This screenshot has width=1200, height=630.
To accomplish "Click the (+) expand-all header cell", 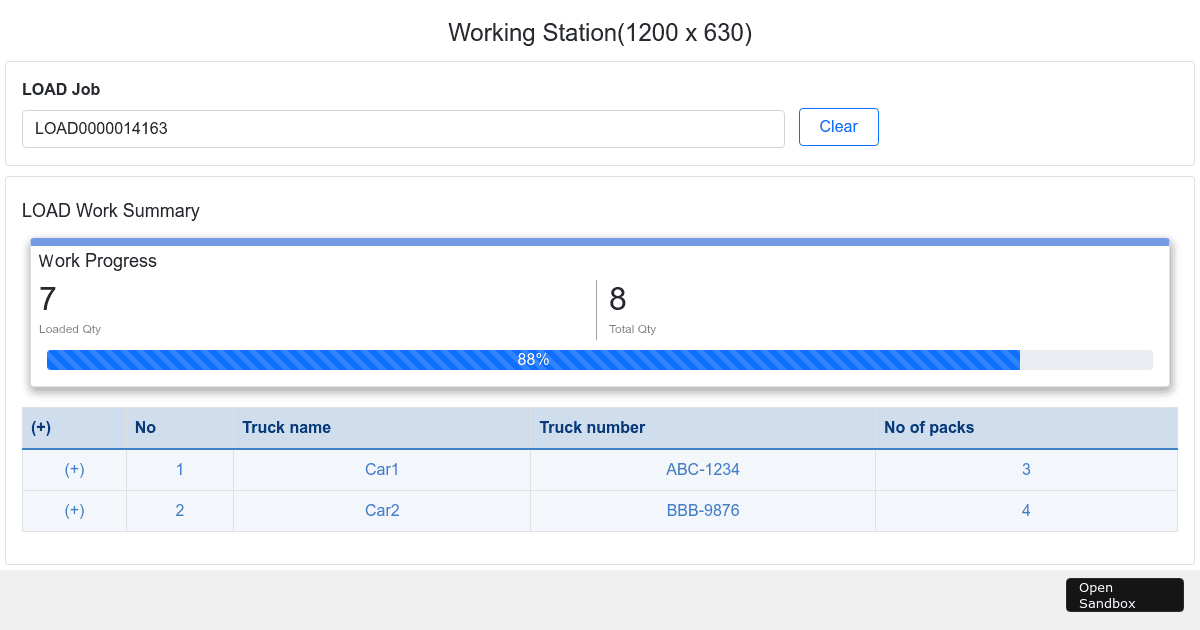I will coord(41,428).
